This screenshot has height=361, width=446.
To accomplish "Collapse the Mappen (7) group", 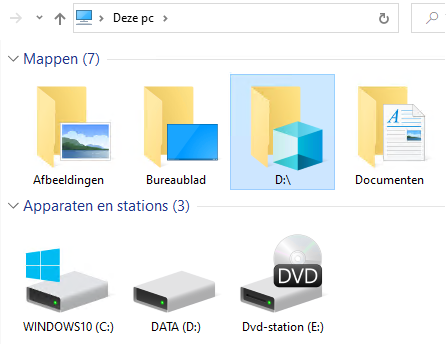I will 13,59.
